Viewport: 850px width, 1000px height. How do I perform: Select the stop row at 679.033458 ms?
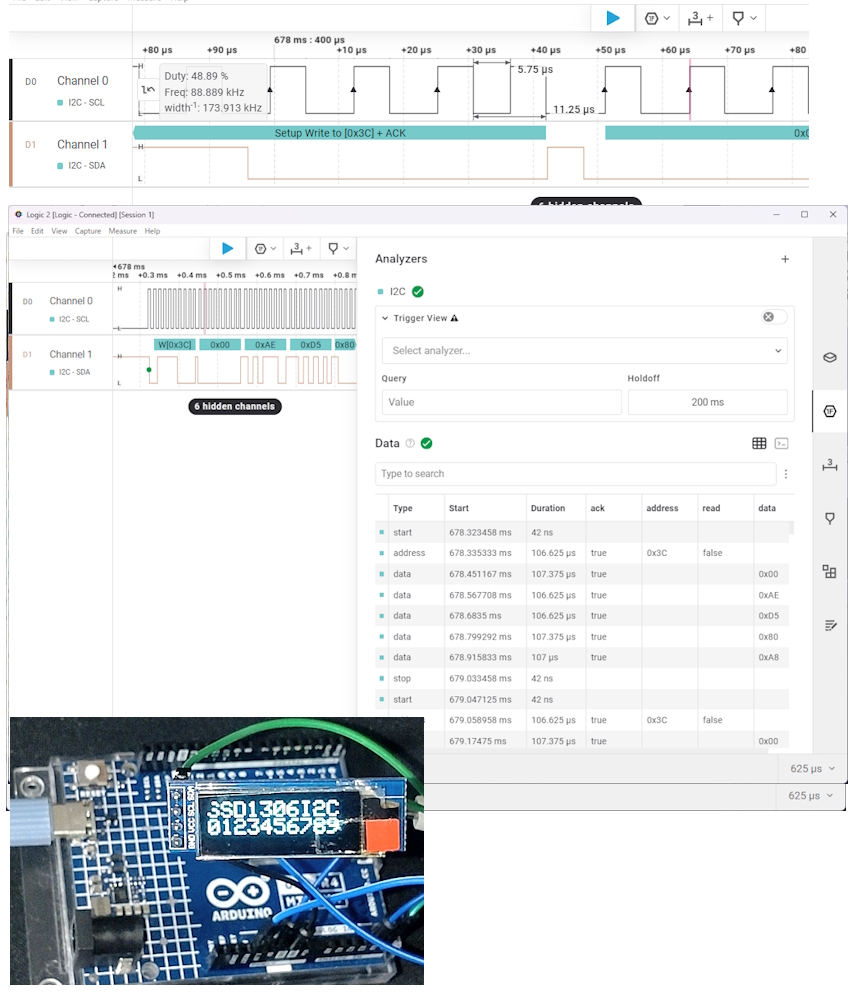[582, 679]
